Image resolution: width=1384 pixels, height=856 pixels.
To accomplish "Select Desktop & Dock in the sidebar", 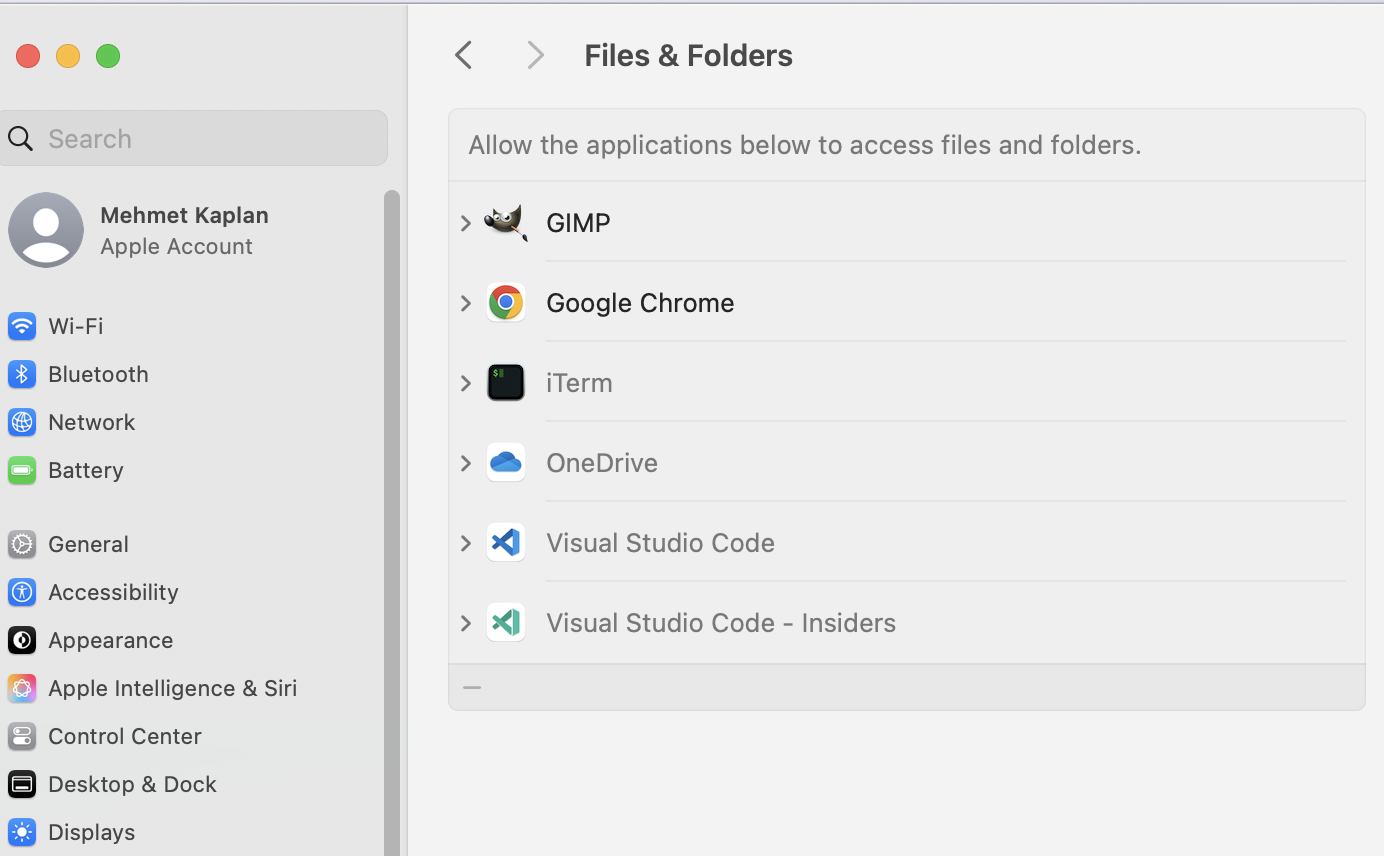I will (131, 784).
